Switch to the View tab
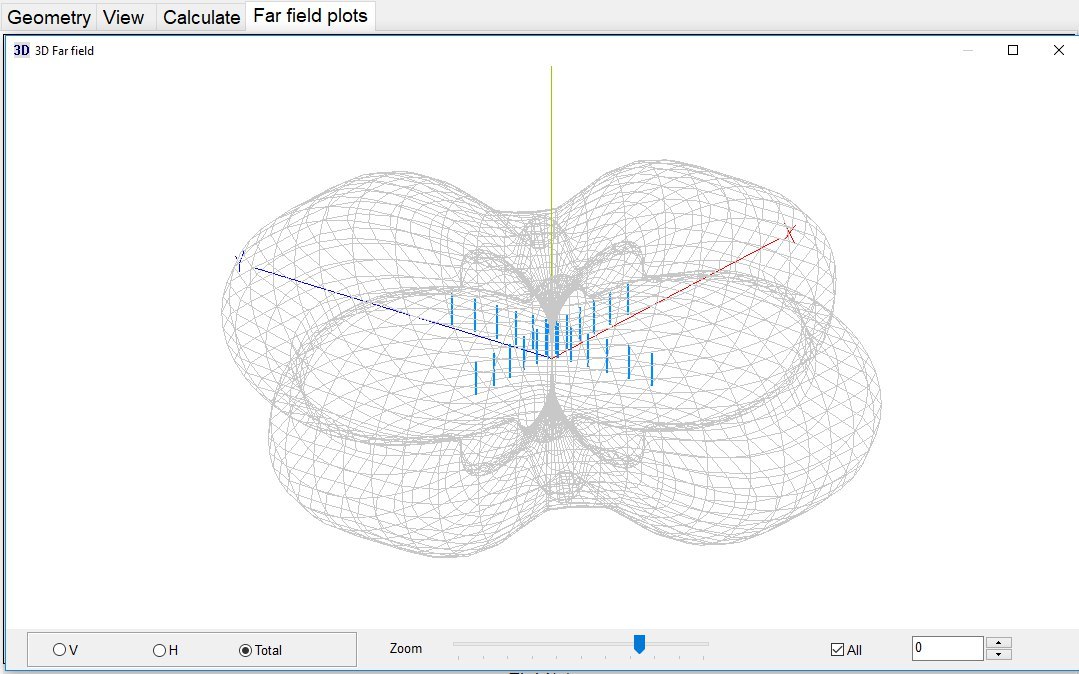The height and width of the screenshot is (674, 1079). [123, 17]
